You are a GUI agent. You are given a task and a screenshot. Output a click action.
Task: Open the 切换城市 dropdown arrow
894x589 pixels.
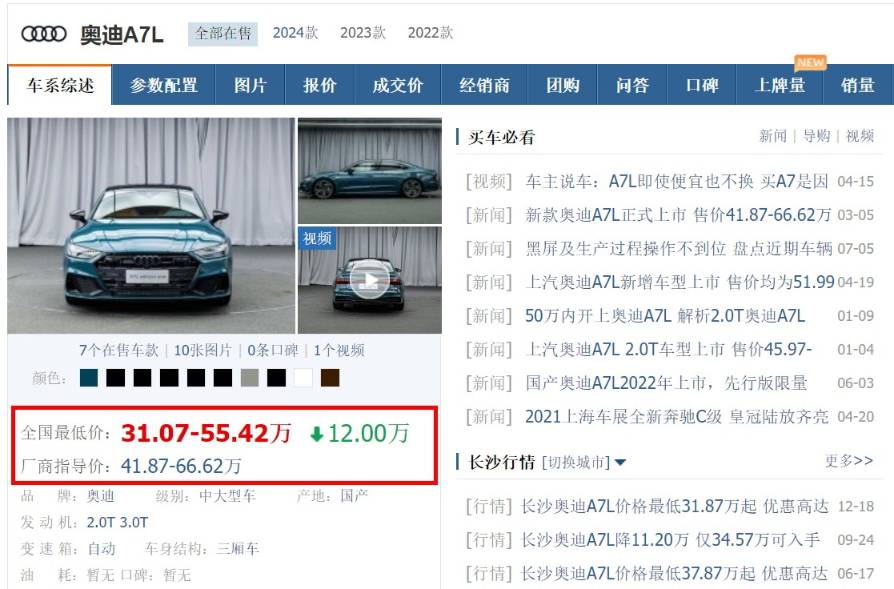click(620, 462)
